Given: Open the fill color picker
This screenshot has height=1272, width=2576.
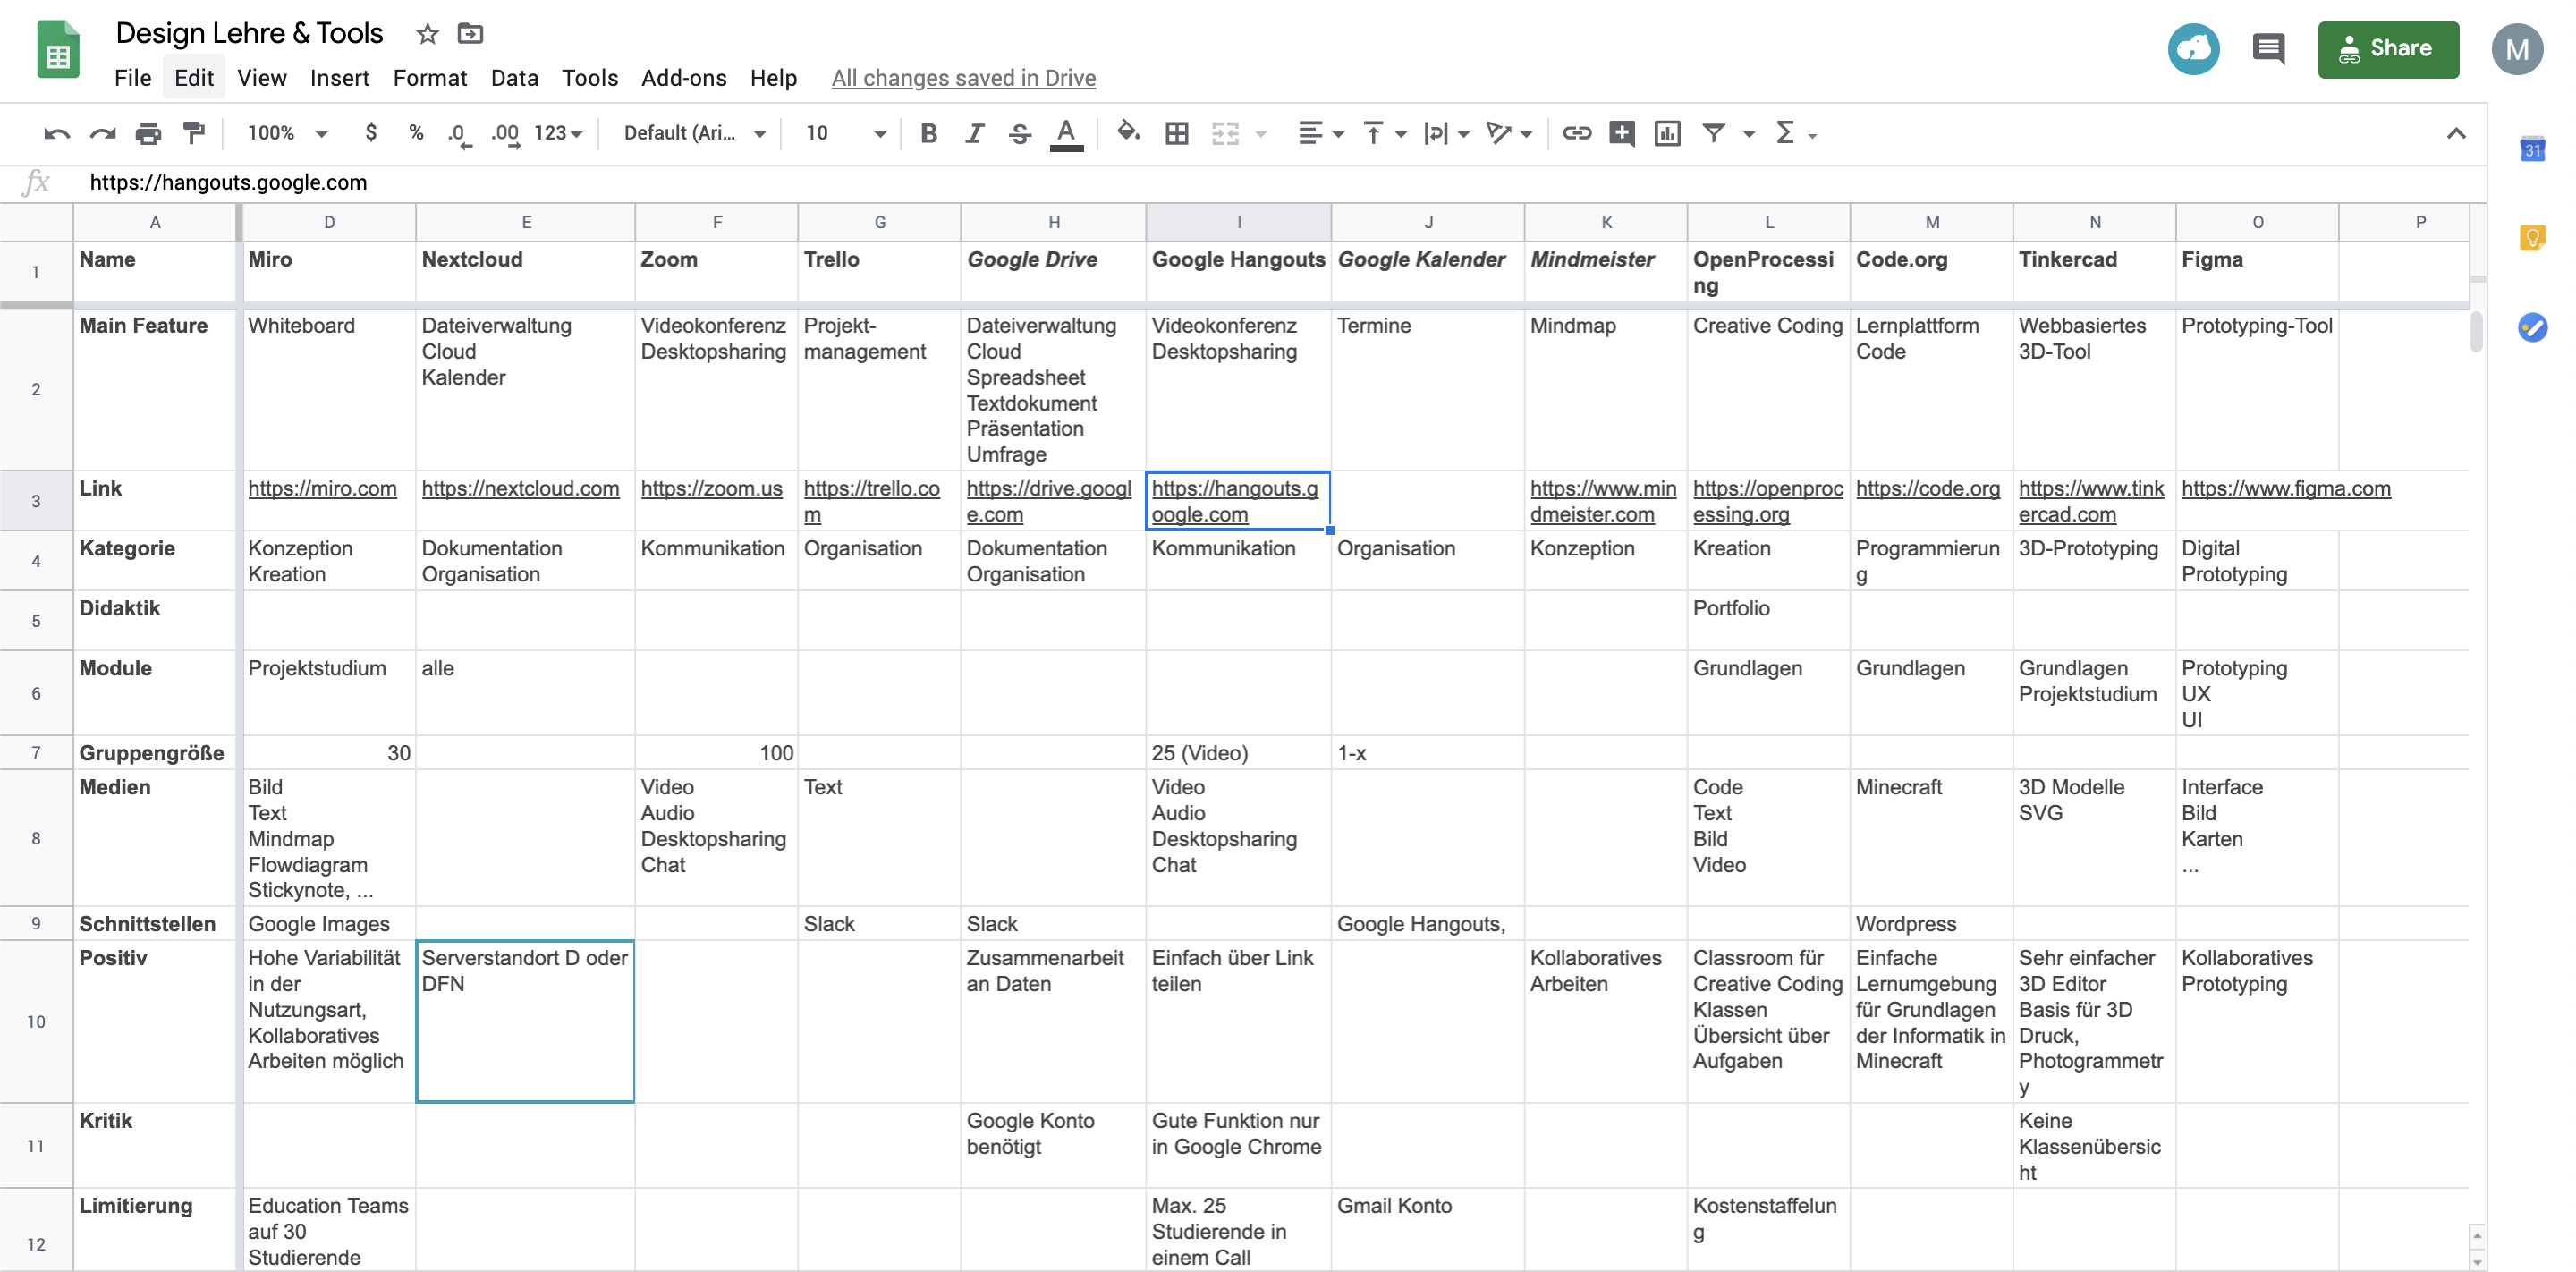Looking at the screenshot, I should [x=1128, y=133].
